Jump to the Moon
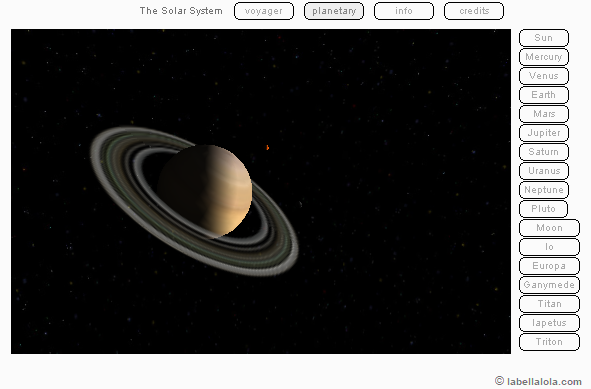Image resolution: width=591 pixels, height=389 pixels. pyautogui.click(x=549, y=228)
